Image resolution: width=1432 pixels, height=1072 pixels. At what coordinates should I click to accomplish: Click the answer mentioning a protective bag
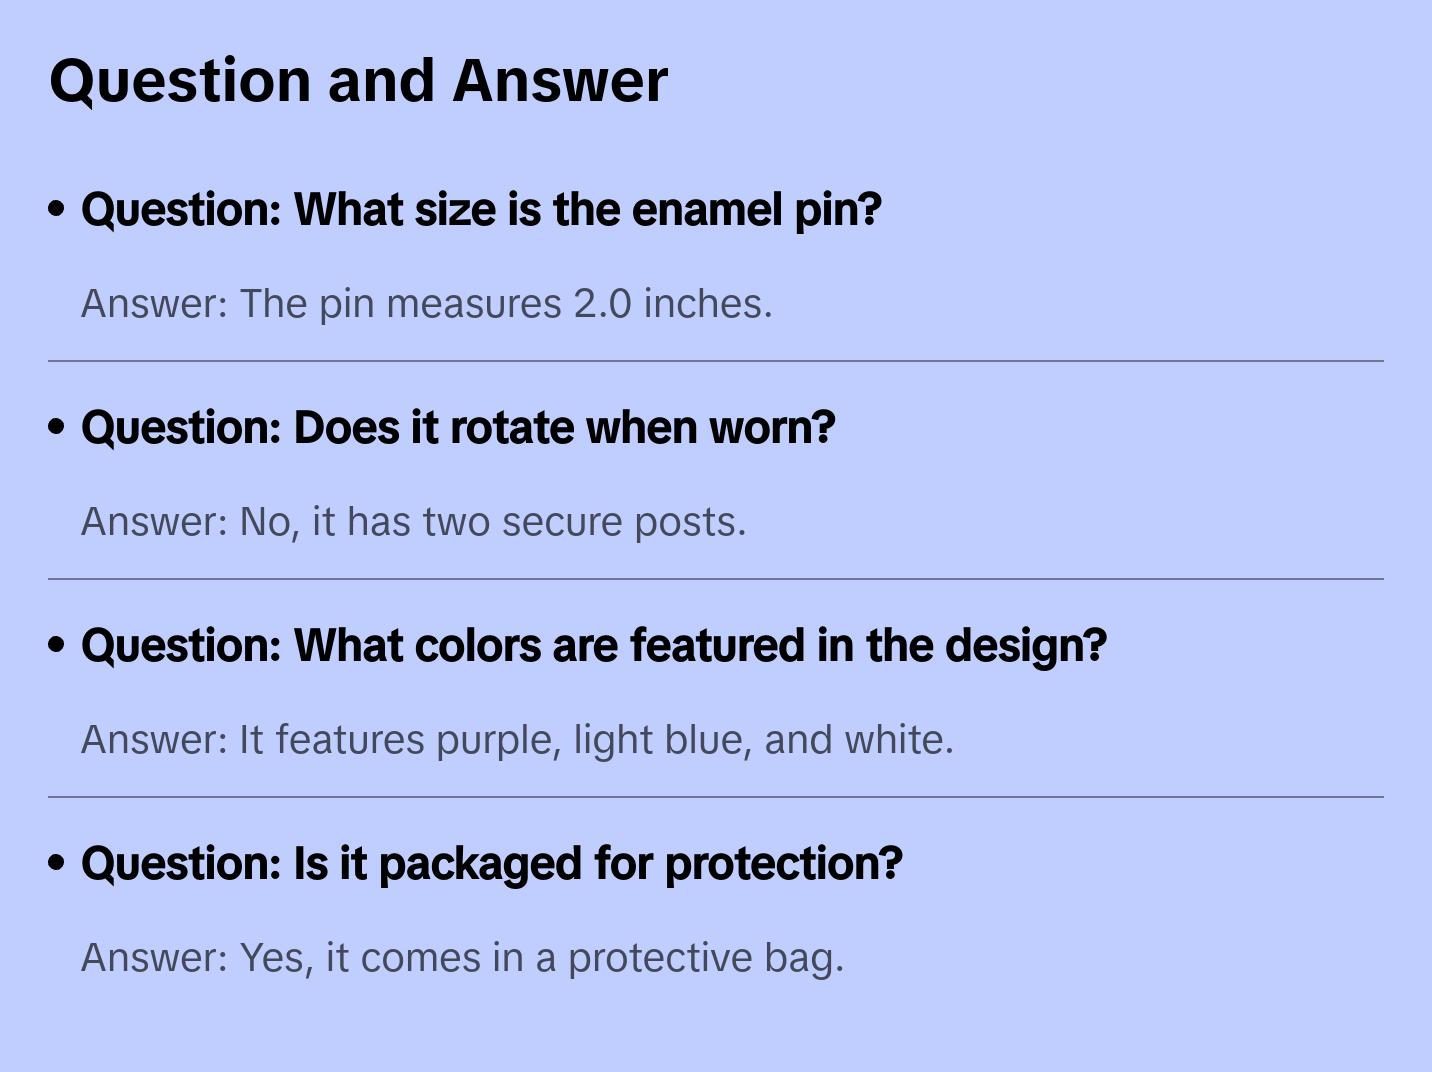click(x=462, y=958)
